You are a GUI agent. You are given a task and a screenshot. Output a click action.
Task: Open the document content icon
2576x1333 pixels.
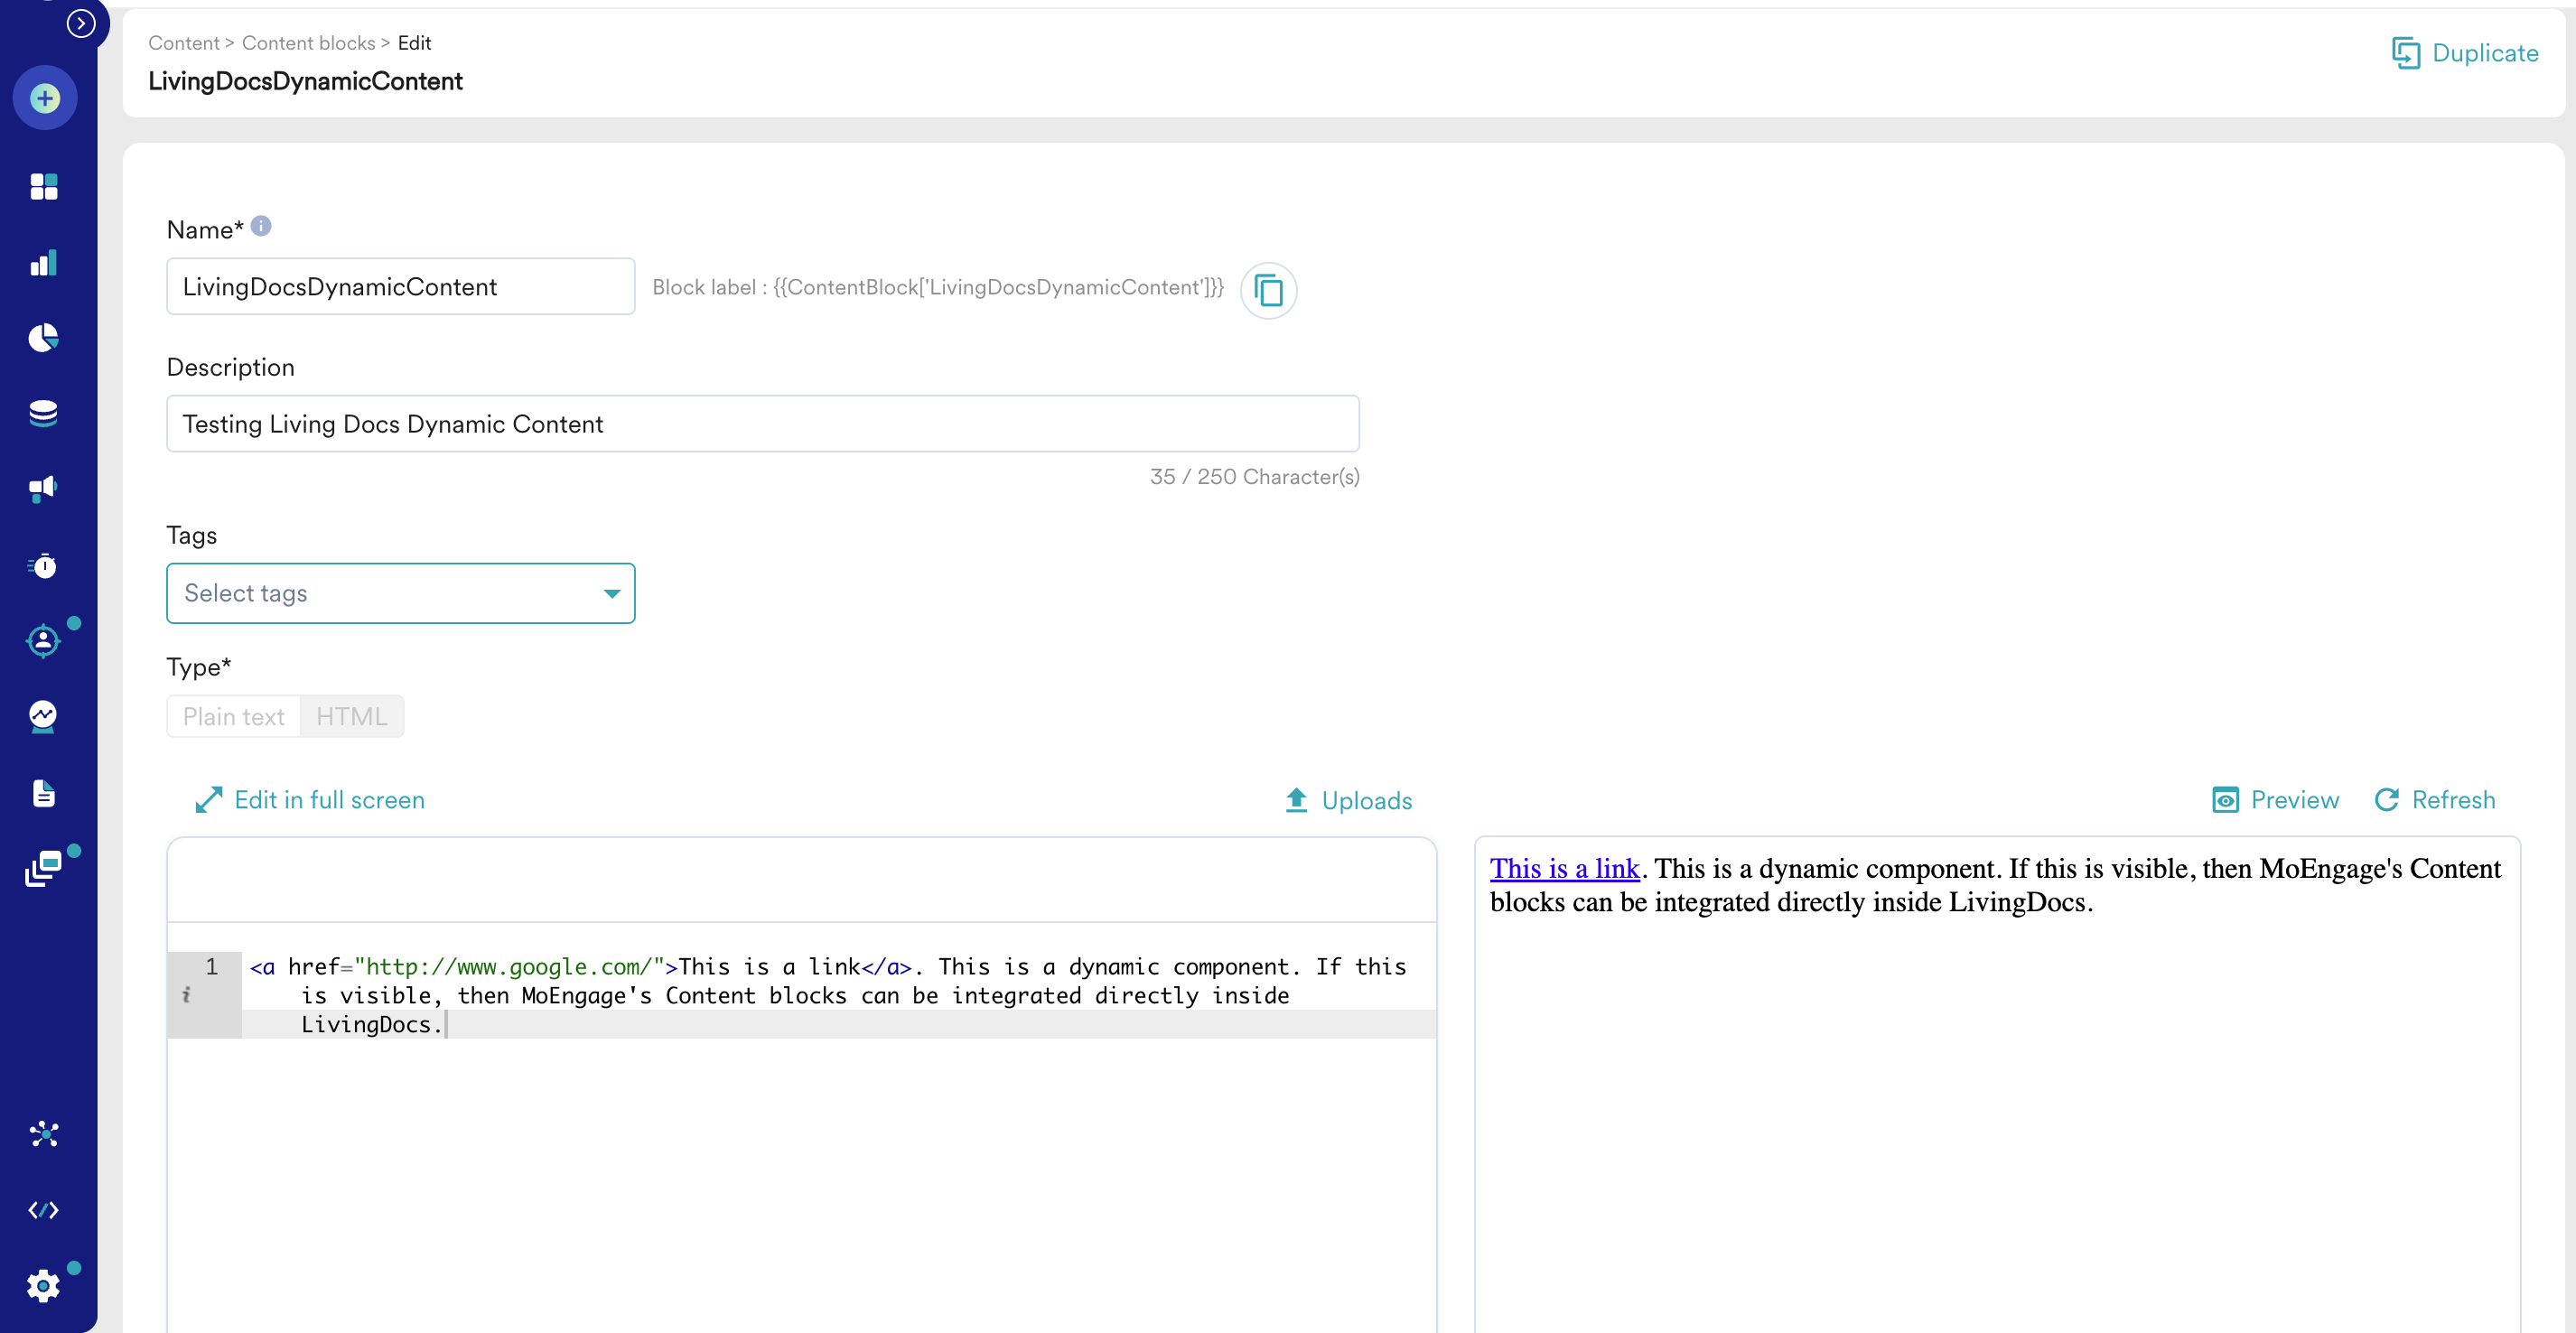[44, 793]
